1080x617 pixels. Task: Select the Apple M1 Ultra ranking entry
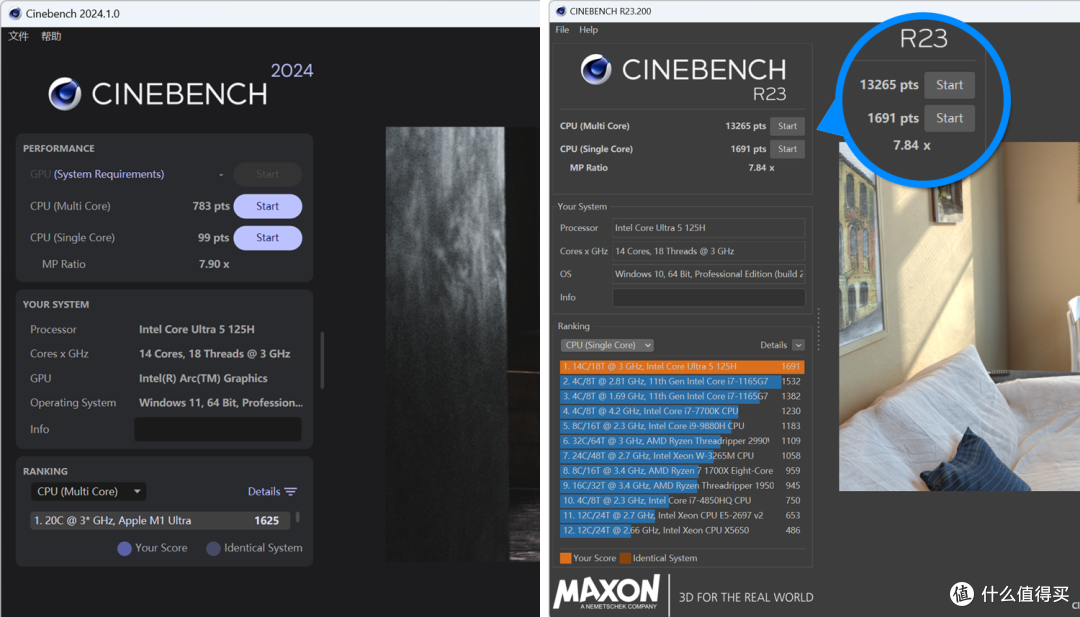[160, 521]
